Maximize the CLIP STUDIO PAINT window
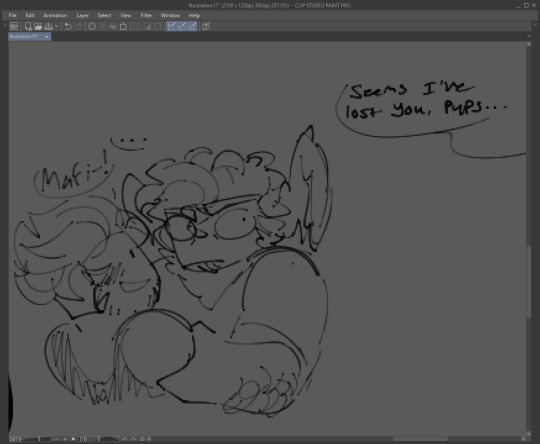Screen dimensions: 540x444 (526, 5)
